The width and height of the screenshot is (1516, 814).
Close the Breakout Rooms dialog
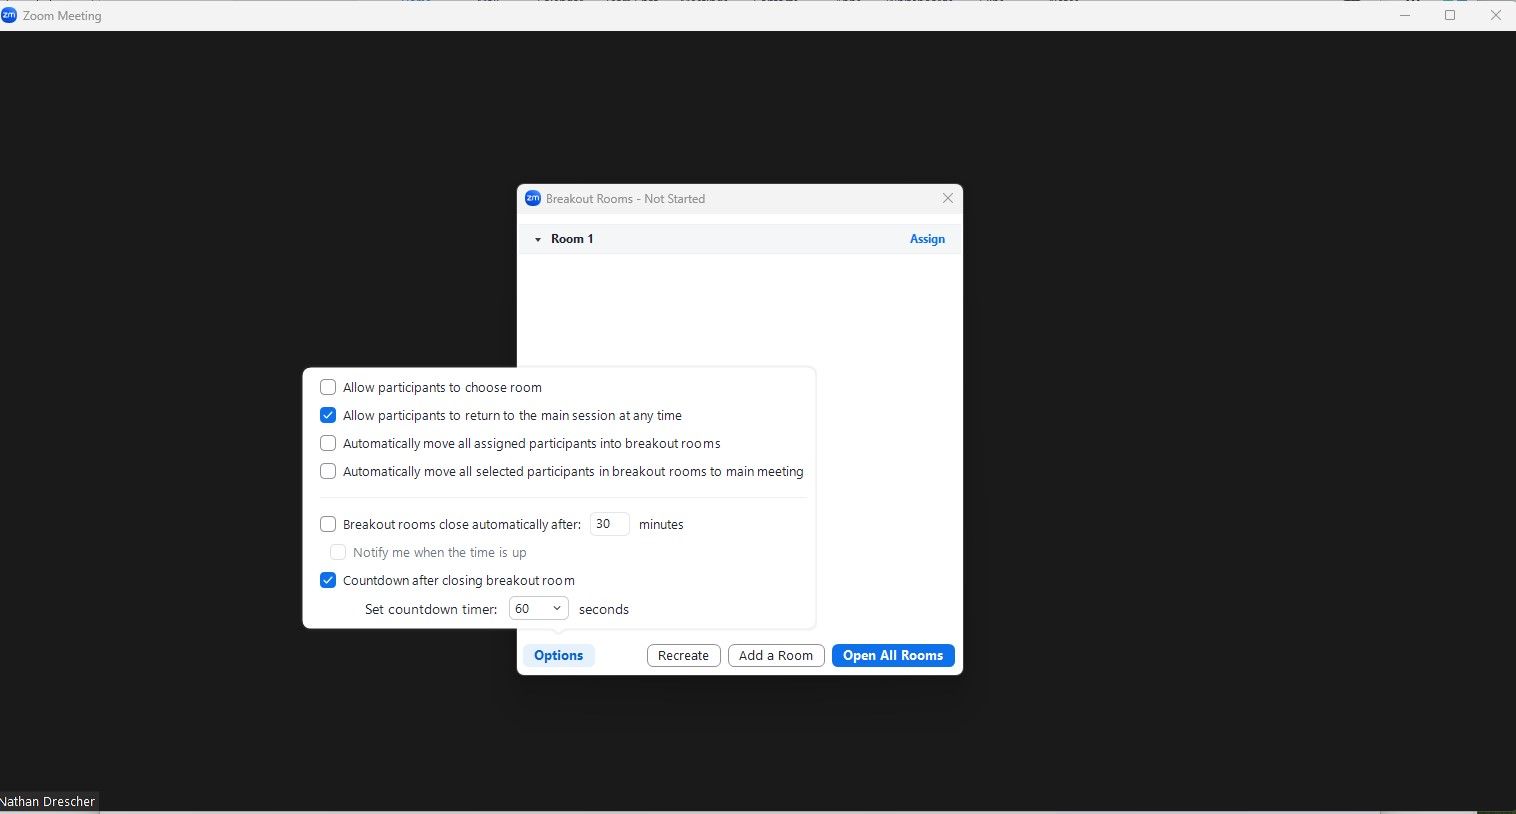[947, 198]
